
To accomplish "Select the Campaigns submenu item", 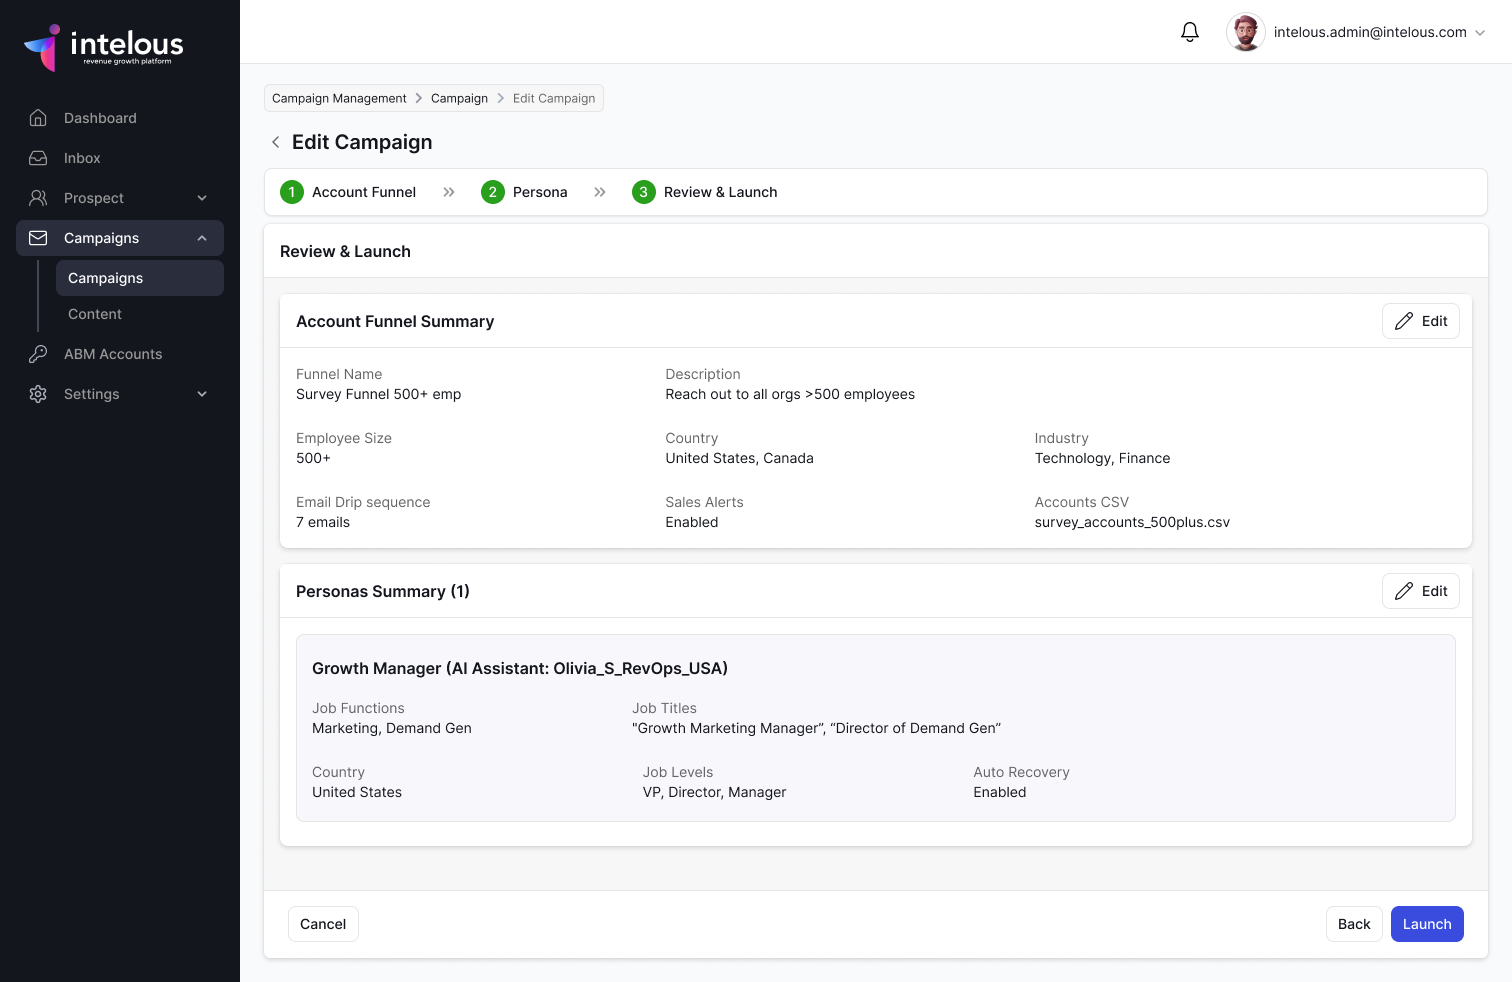I will 106,278.
